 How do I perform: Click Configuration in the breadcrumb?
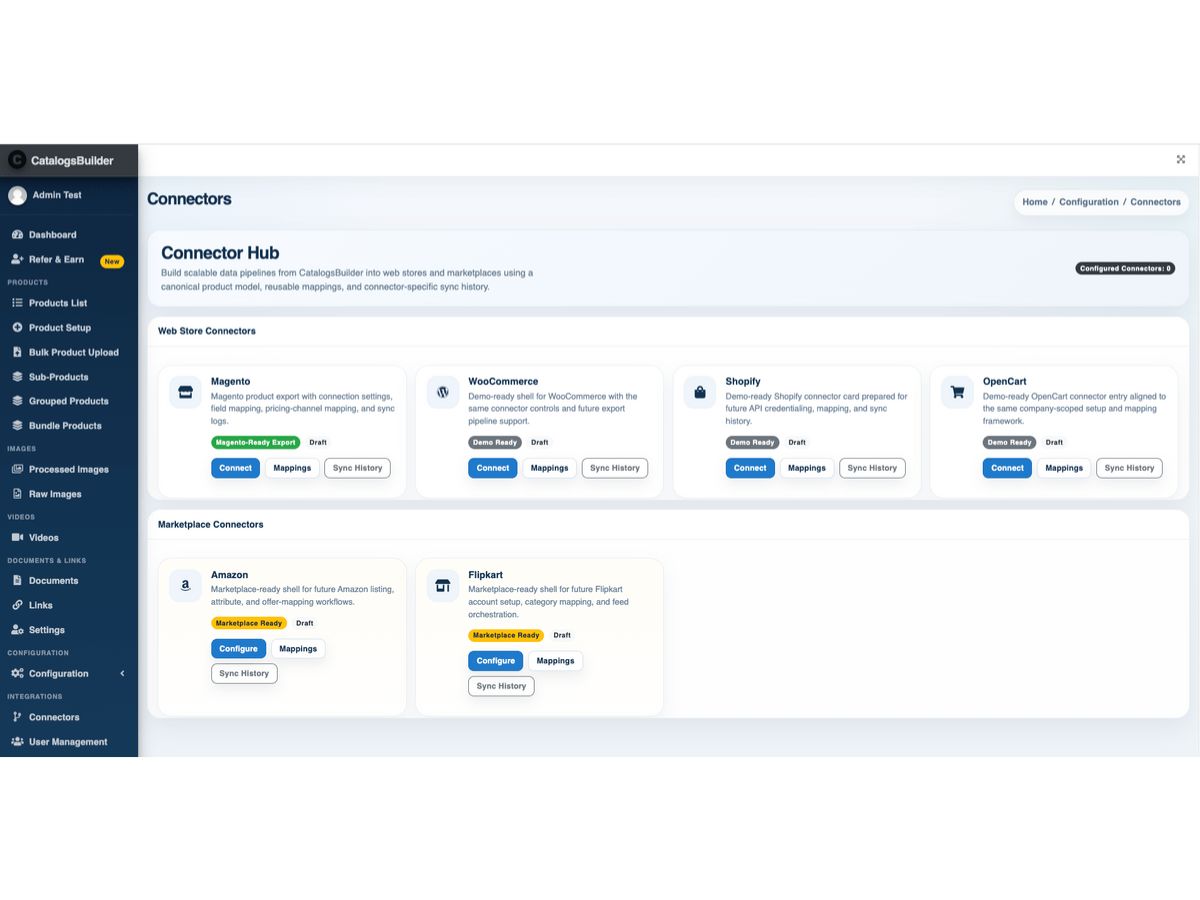coord(1089,202)
